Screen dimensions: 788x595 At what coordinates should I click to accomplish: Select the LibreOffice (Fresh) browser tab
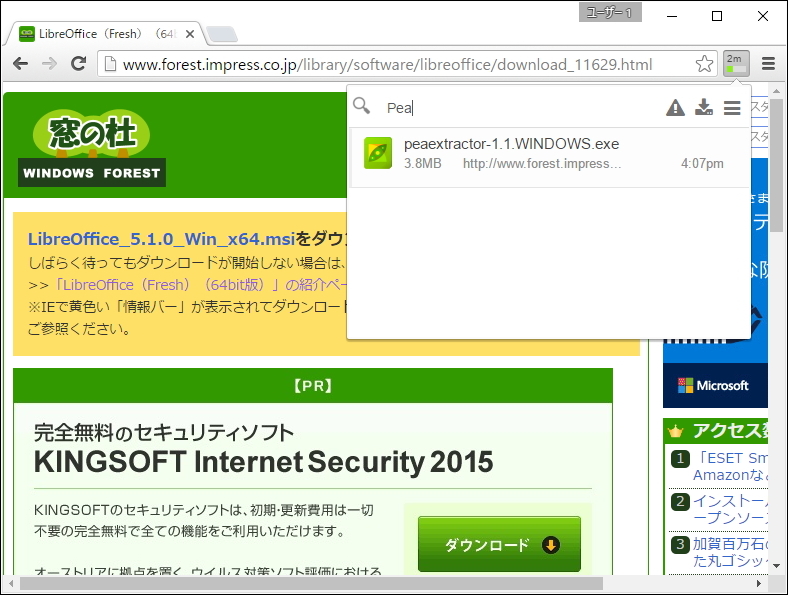pyautogui.click(x=105, y=34)
